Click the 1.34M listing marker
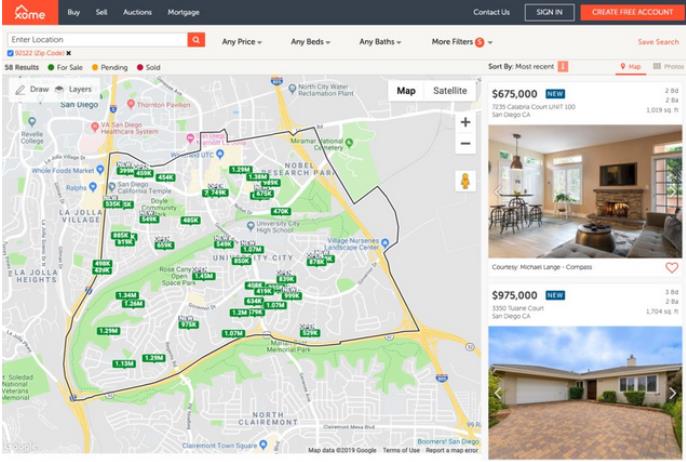This screenshot has height=462, width=686. click(127, 295)
